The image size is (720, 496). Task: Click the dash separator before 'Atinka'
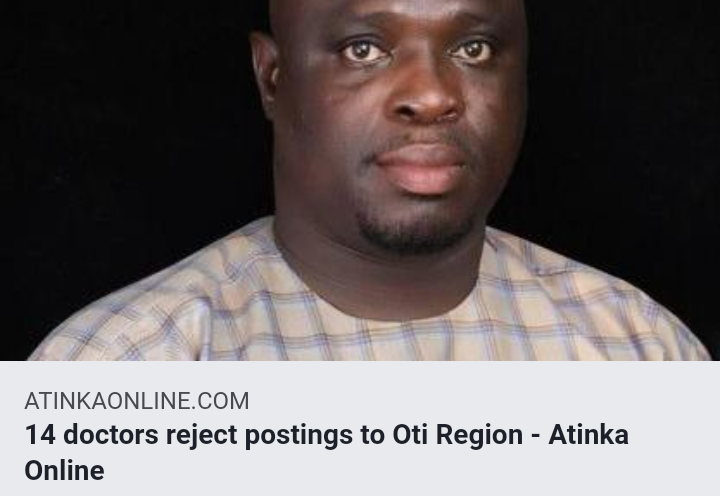coord(535,435)
